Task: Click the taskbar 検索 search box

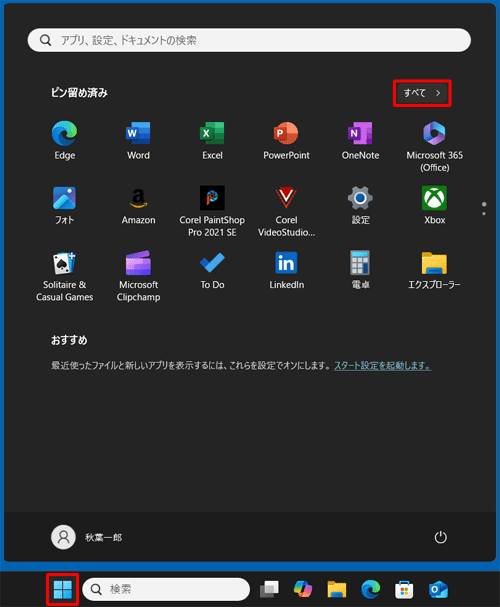Action: click(x=166, y=589)
